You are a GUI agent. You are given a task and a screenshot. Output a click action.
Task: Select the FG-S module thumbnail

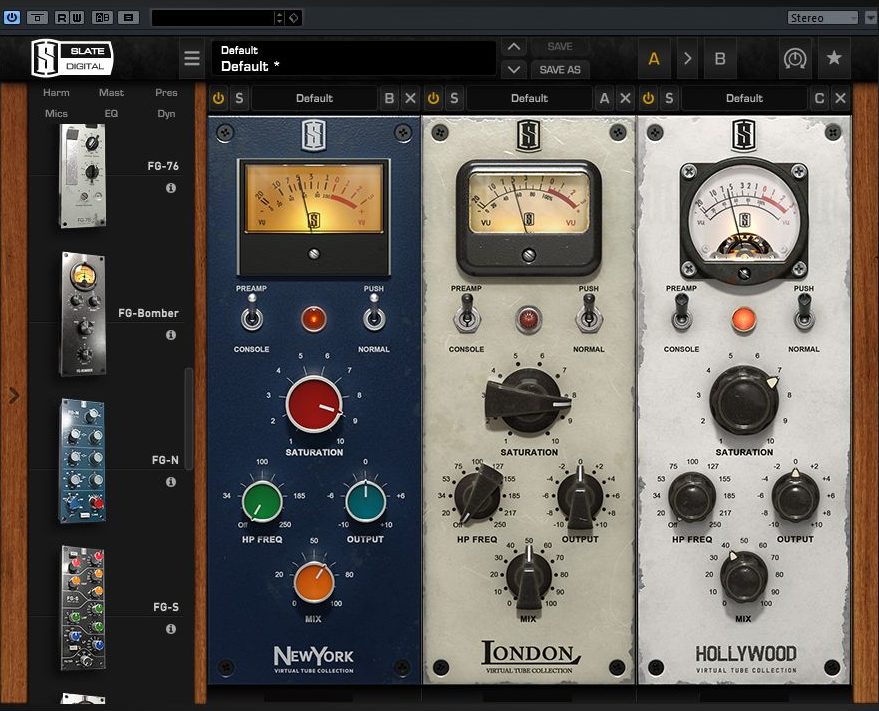tap(82, 607)
